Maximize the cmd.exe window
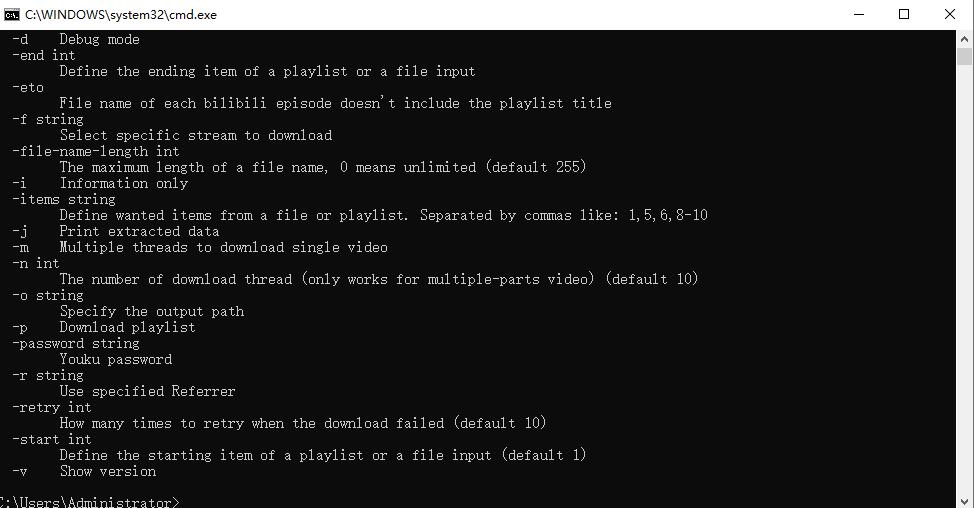Viewport: 974px width, 508px height. pos(905,15)
